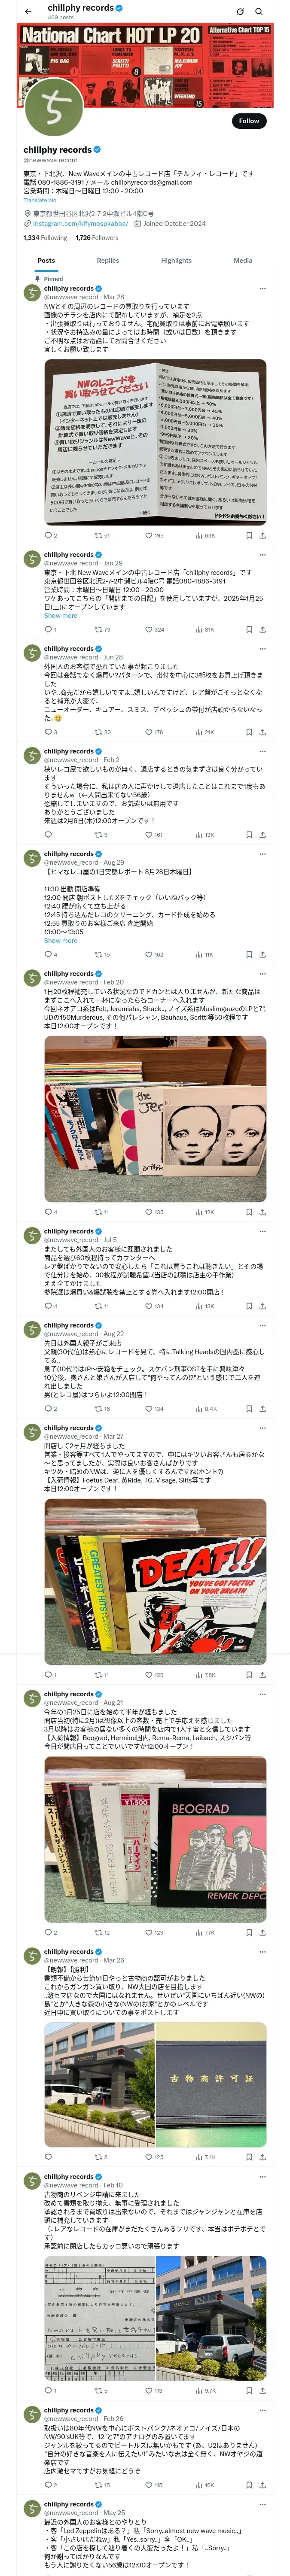
Task: Share the Jan 29 post
Action: (262, 629)
